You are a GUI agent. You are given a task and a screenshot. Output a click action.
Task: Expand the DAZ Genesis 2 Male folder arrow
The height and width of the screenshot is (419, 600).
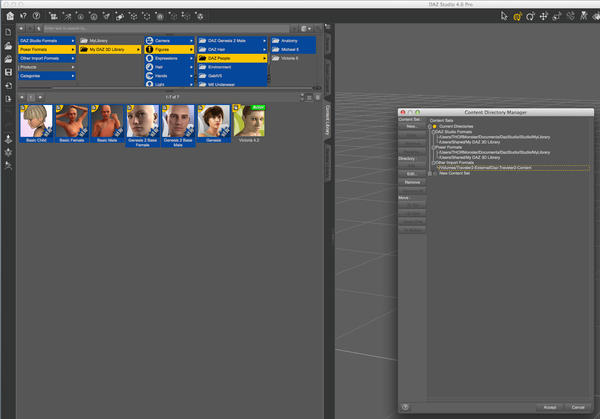click(264, 41)
